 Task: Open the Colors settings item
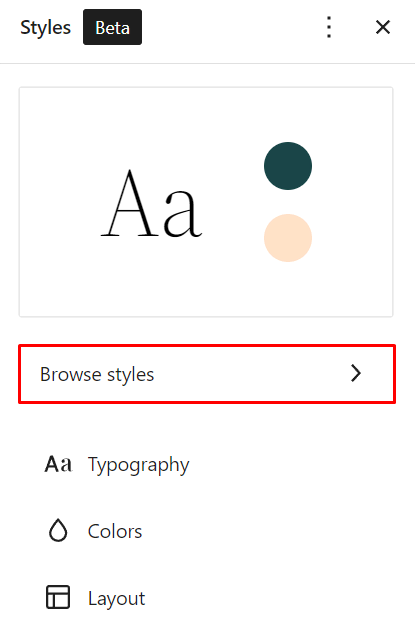pos(207,531)
